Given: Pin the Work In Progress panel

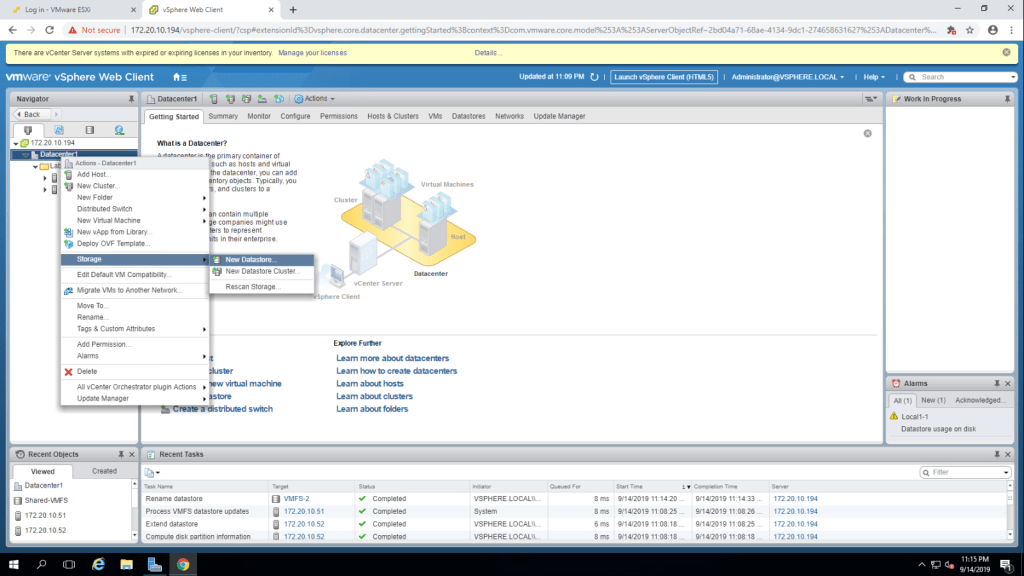Looking at the screenshot, I should pyautogui.click(x=1007, y=99).
